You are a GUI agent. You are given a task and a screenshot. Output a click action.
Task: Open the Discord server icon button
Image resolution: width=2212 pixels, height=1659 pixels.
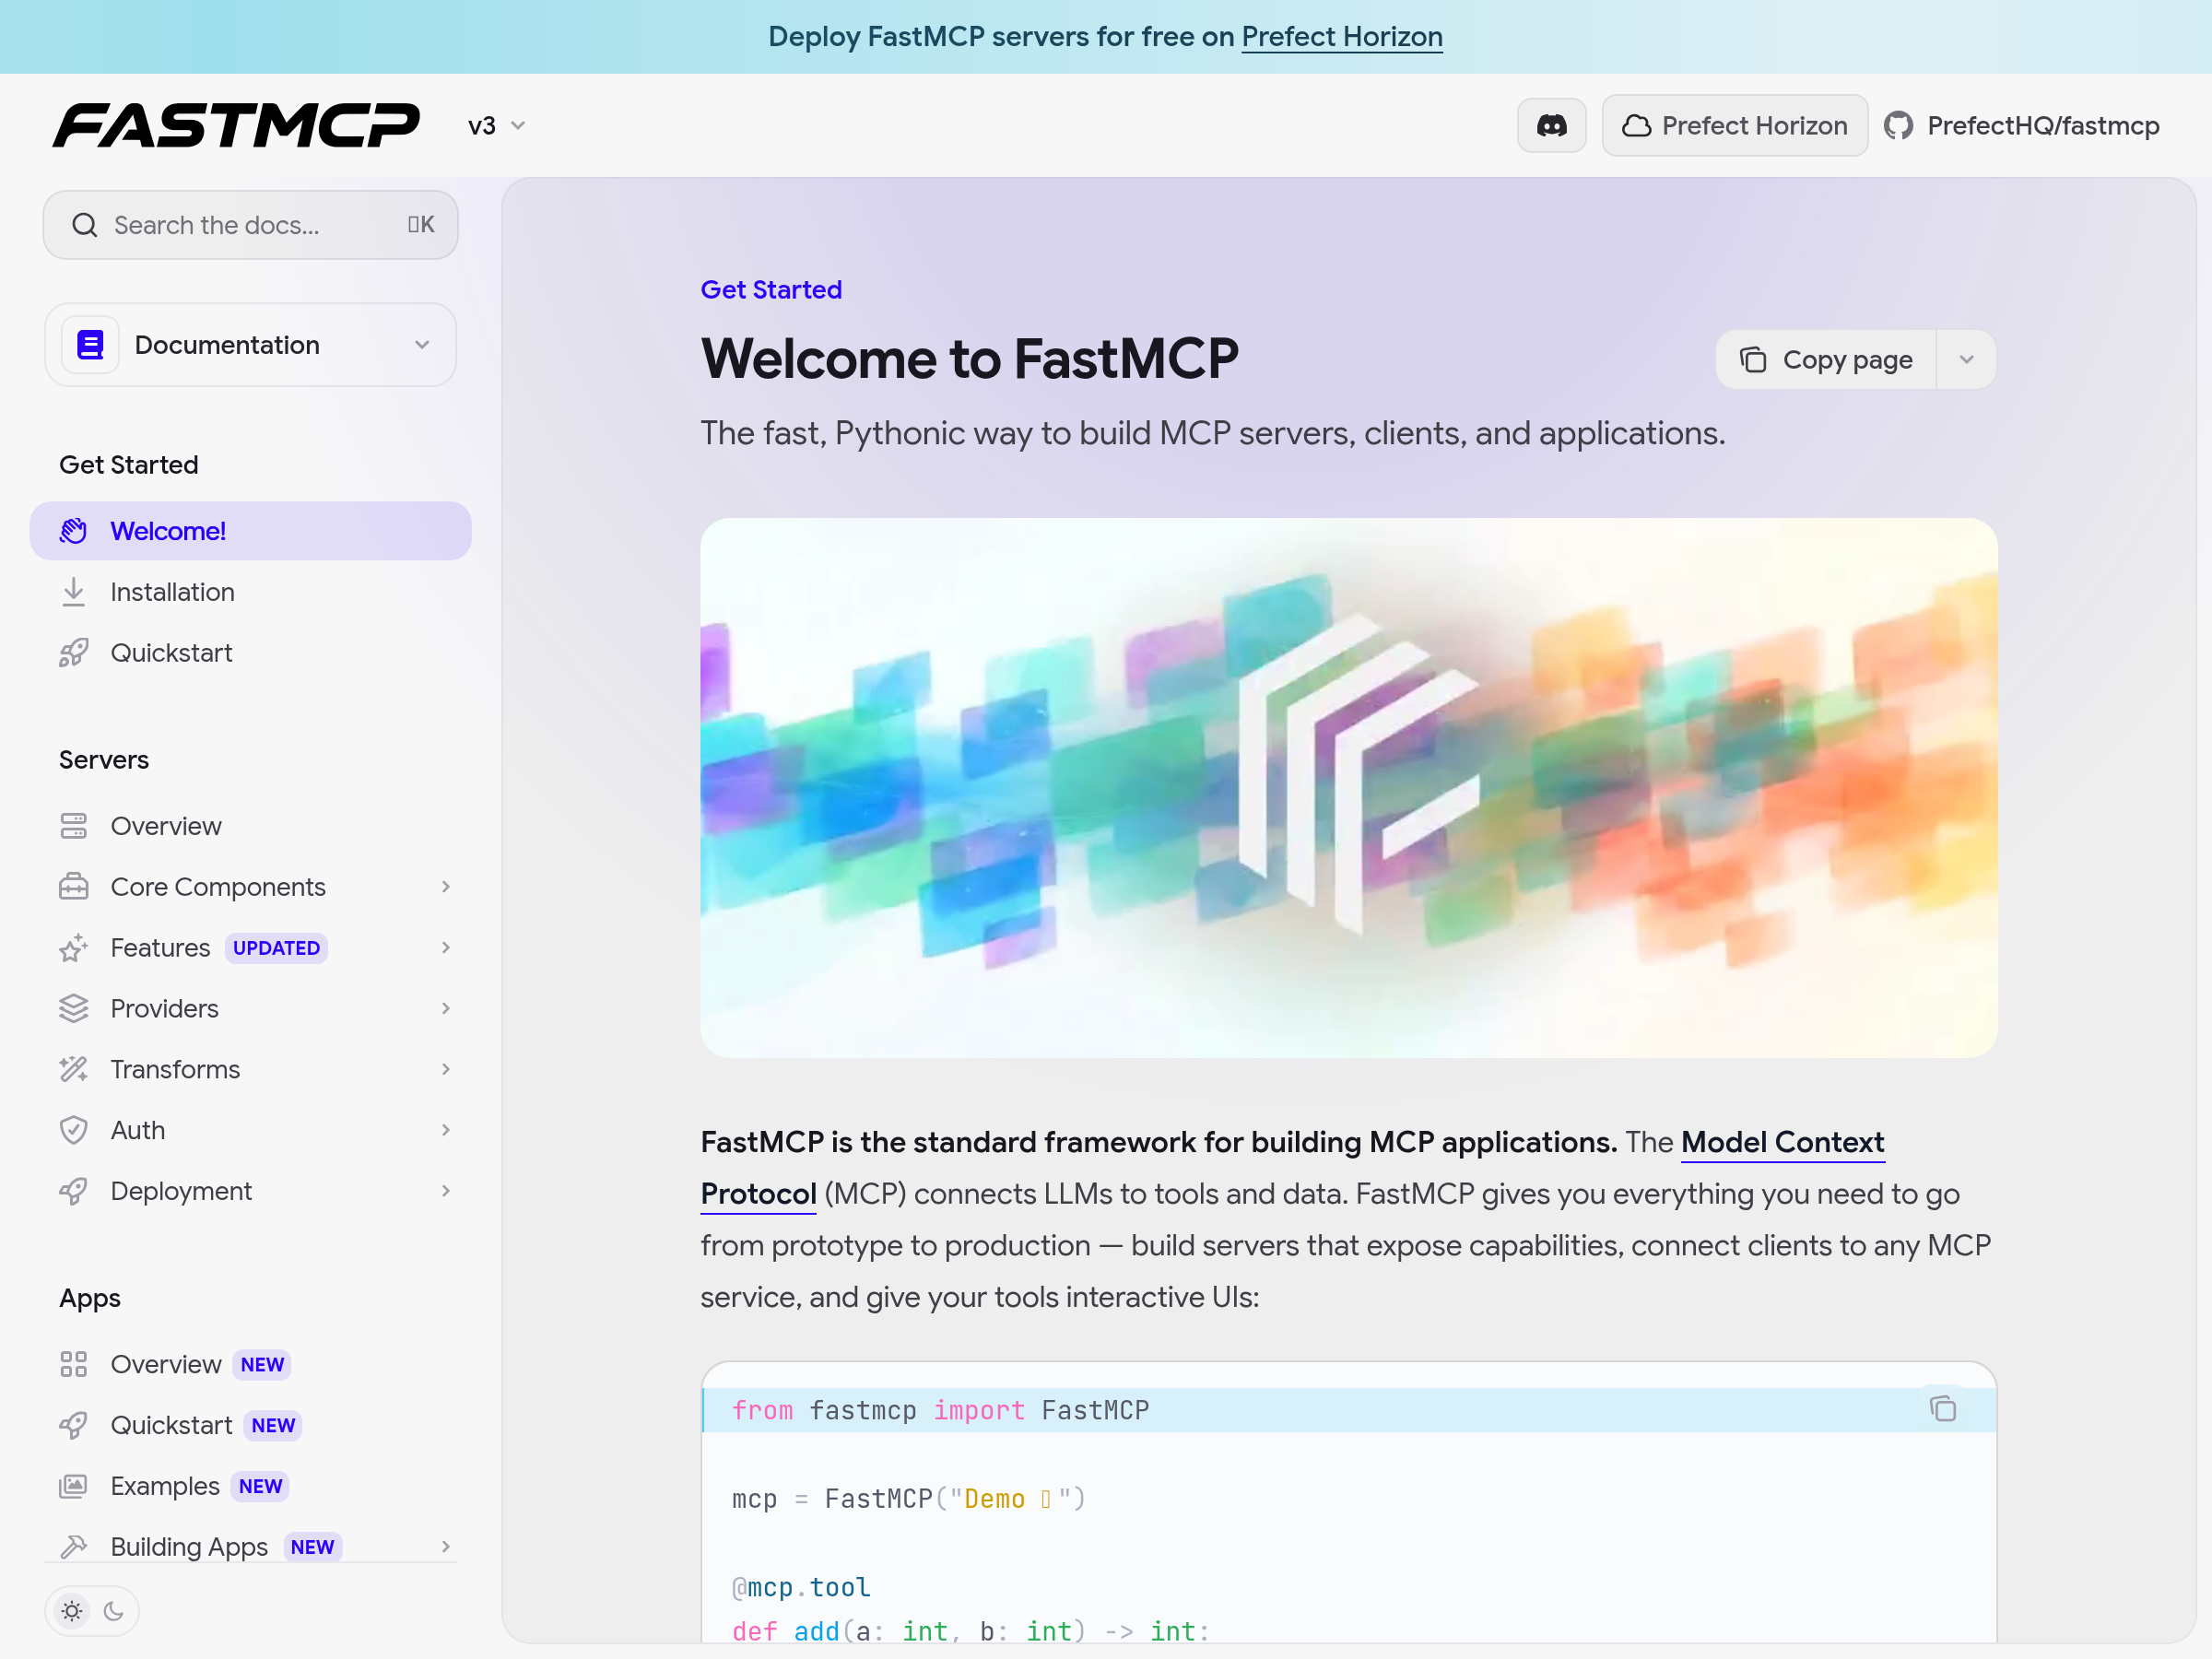pos(1551,126)
